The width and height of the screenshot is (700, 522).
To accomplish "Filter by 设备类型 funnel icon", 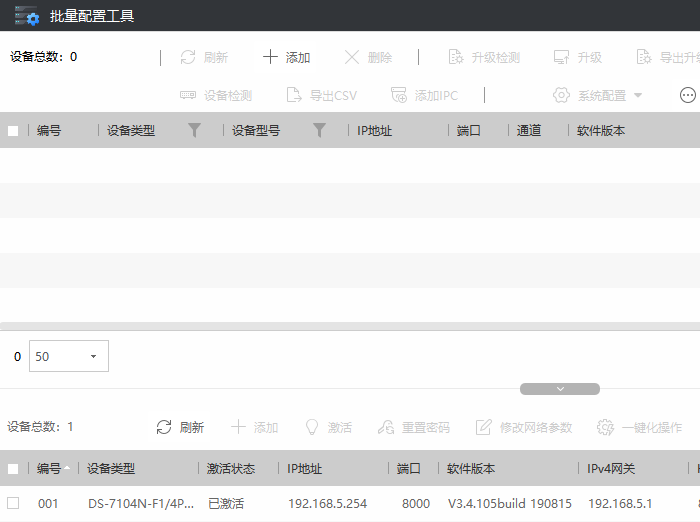I will click(x=194, y=130).
